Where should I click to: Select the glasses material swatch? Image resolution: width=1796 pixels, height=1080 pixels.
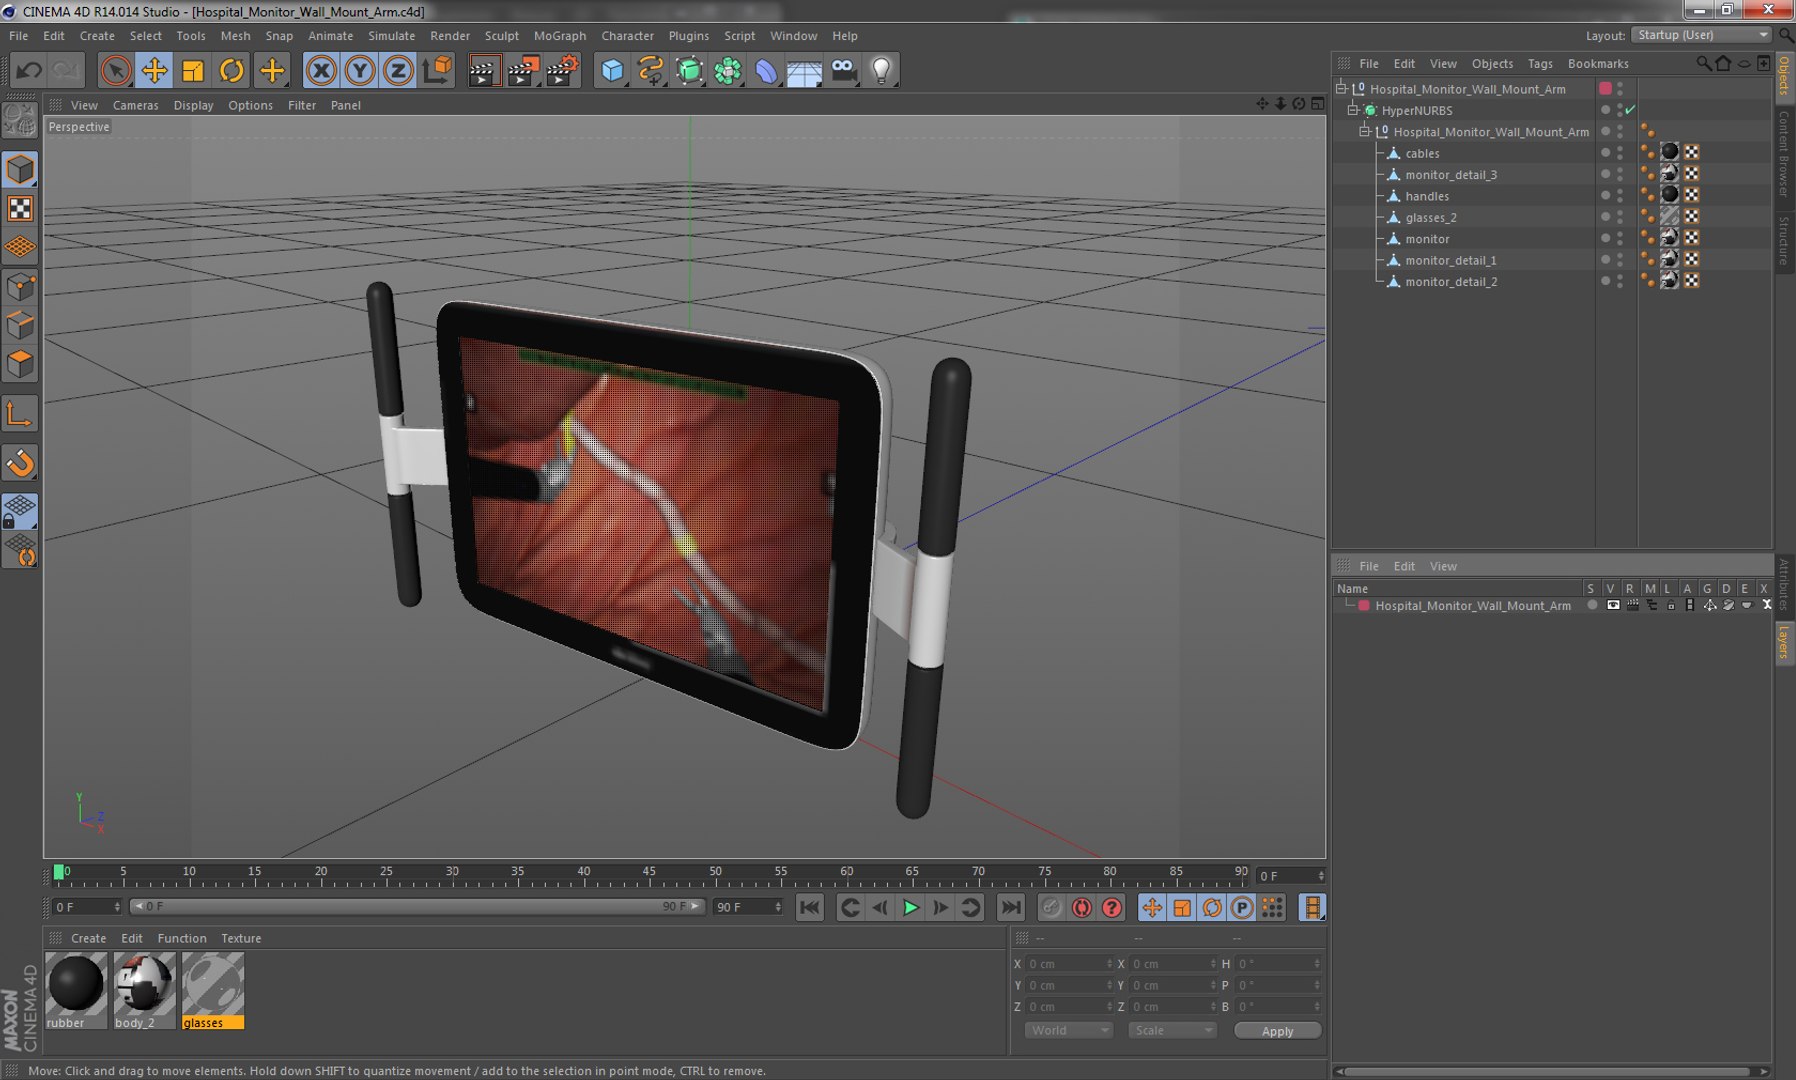[212, 990]
